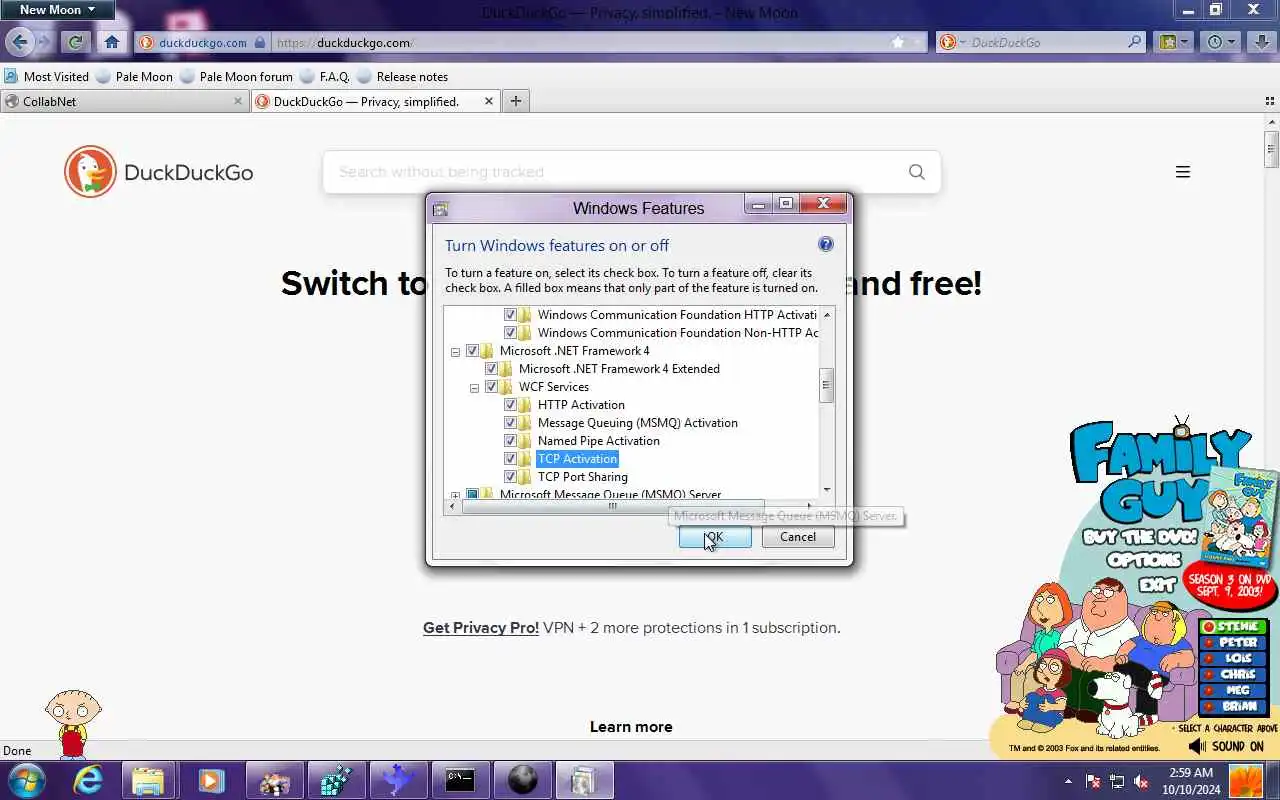Open the New Moon application menu
Image resolution: width=1280 pixels, height=800 pixels.
tap(57, 10)
